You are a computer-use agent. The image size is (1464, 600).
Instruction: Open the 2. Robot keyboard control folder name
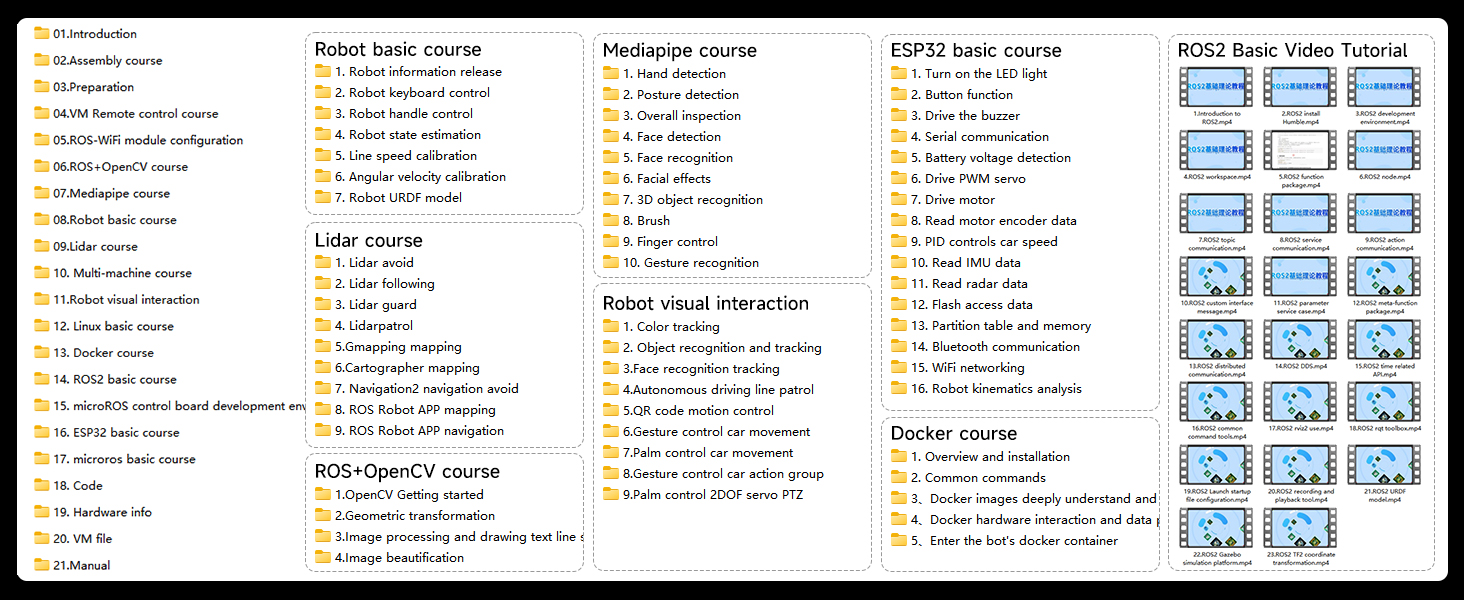point(413,92)
